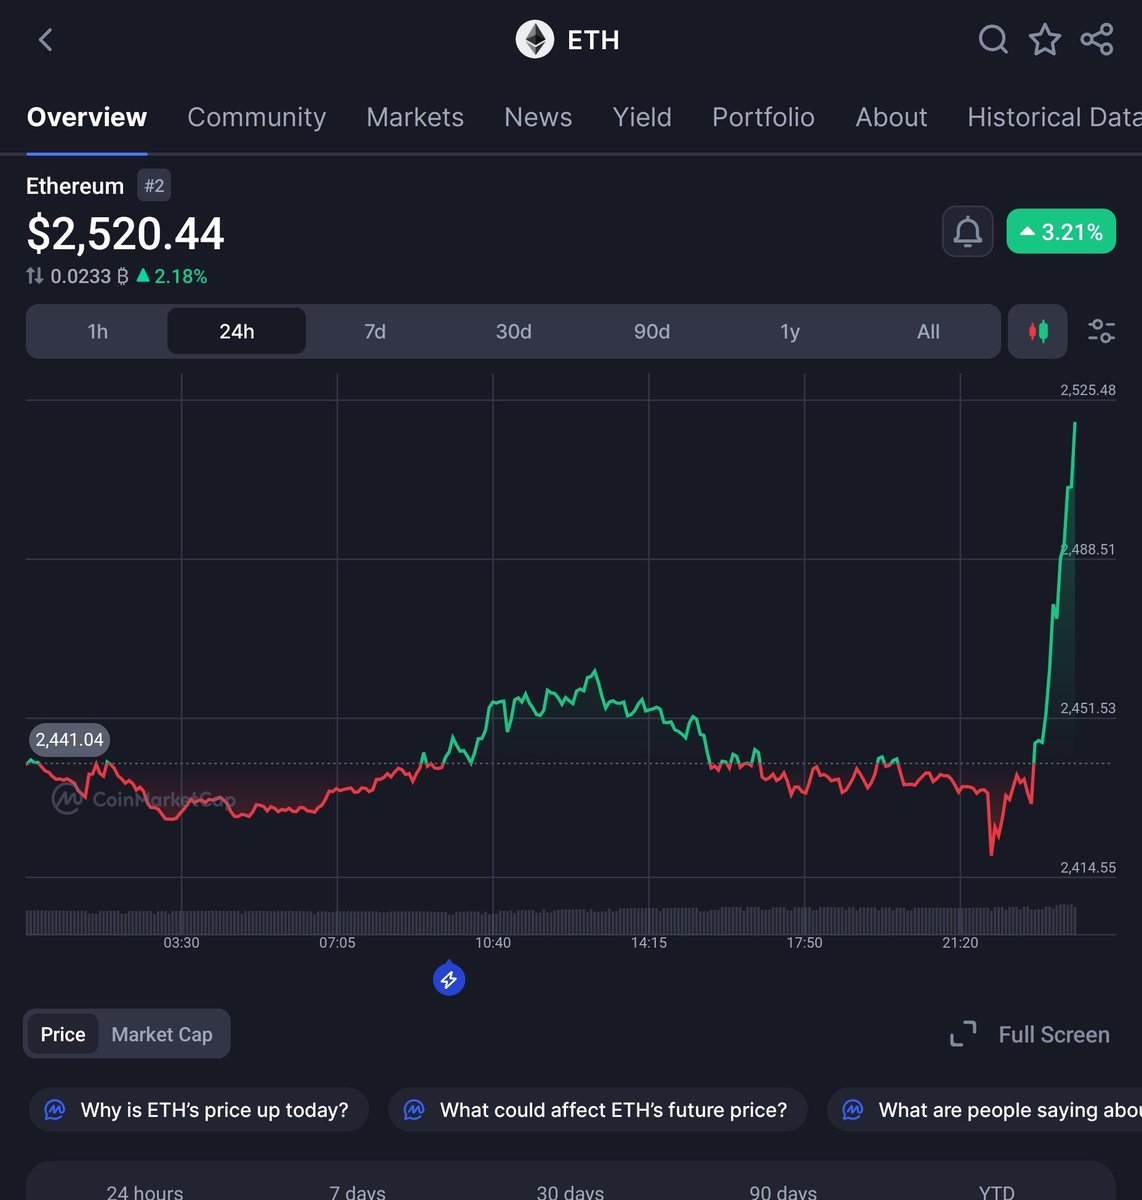
Task: Switch to the Community tab
Action: pos(257,117)
